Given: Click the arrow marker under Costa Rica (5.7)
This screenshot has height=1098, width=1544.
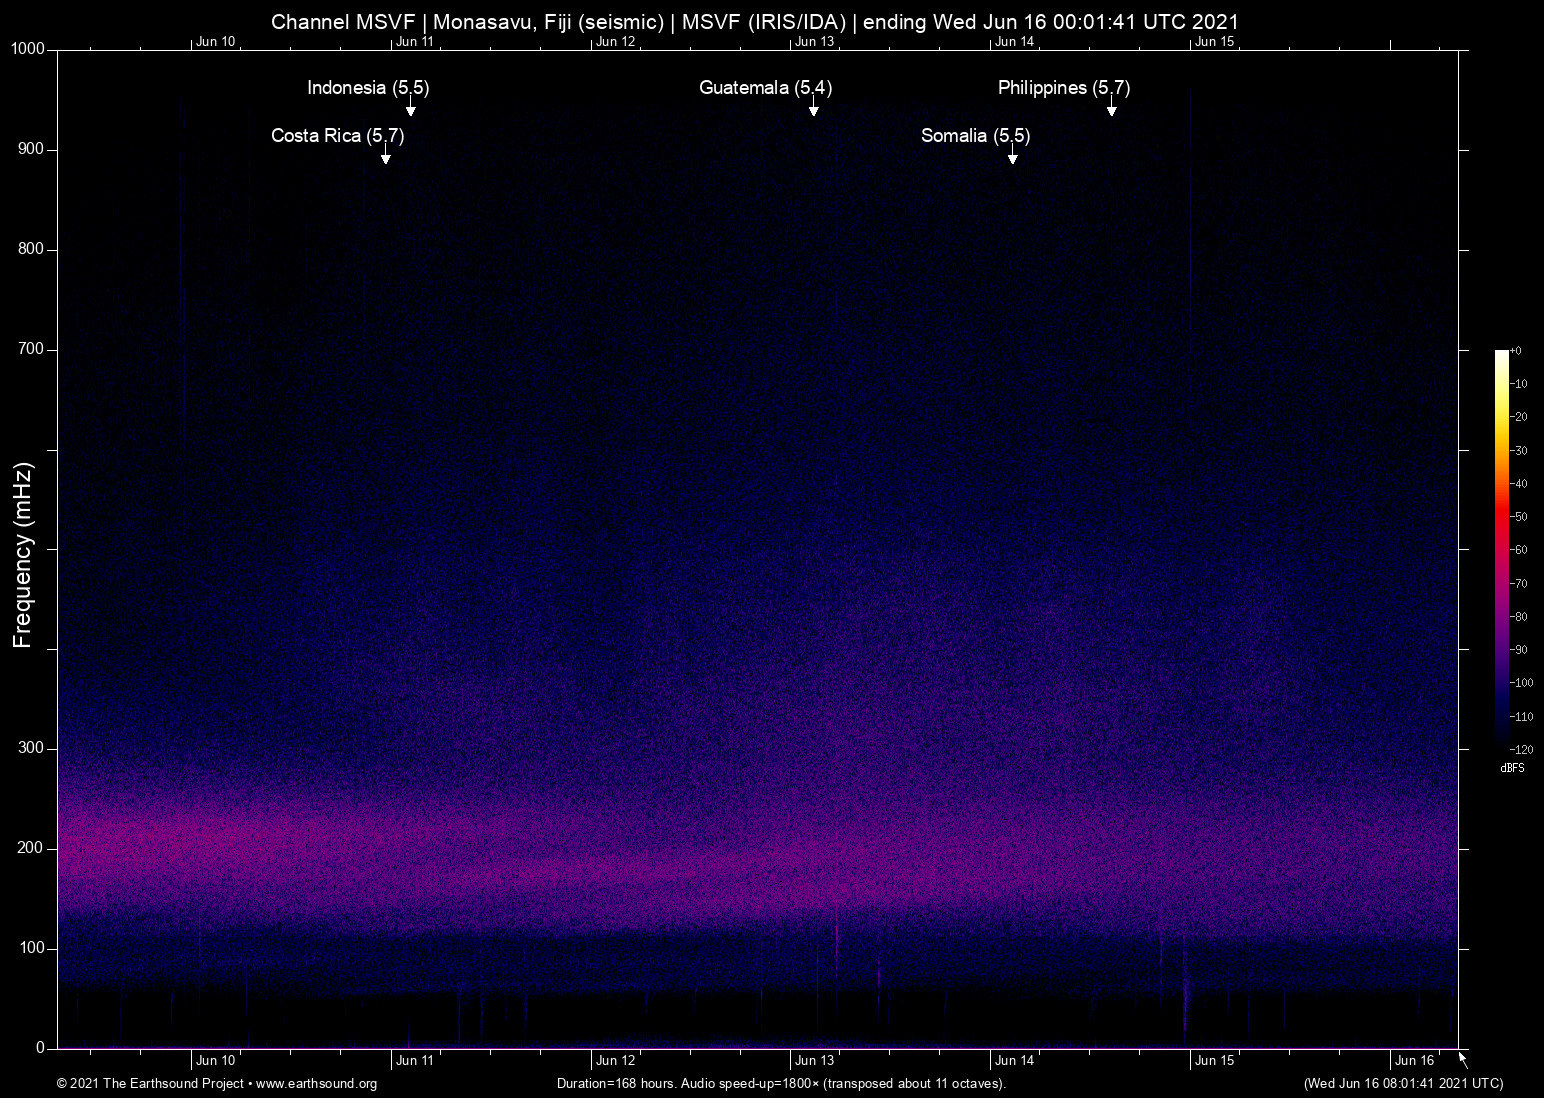Looking at the screenshot, I should click(385, 158).
